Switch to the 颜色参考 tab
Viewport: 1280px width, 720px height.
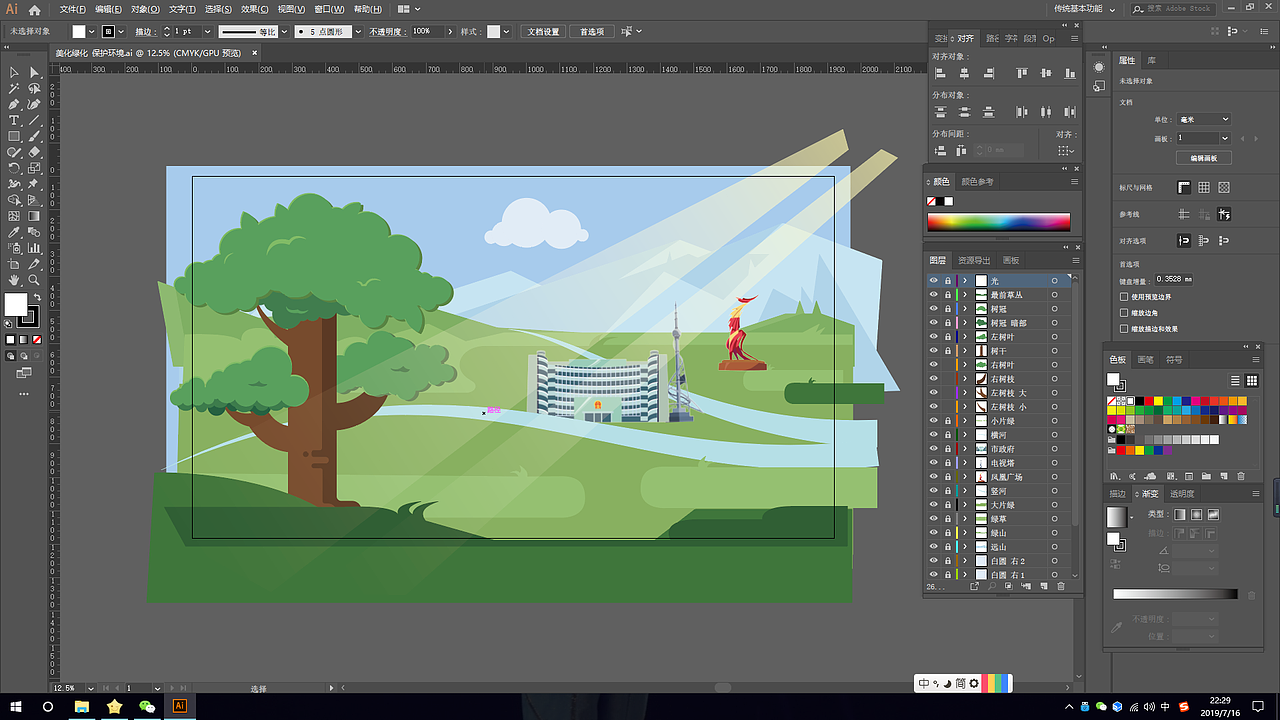[x=977, y=182]
